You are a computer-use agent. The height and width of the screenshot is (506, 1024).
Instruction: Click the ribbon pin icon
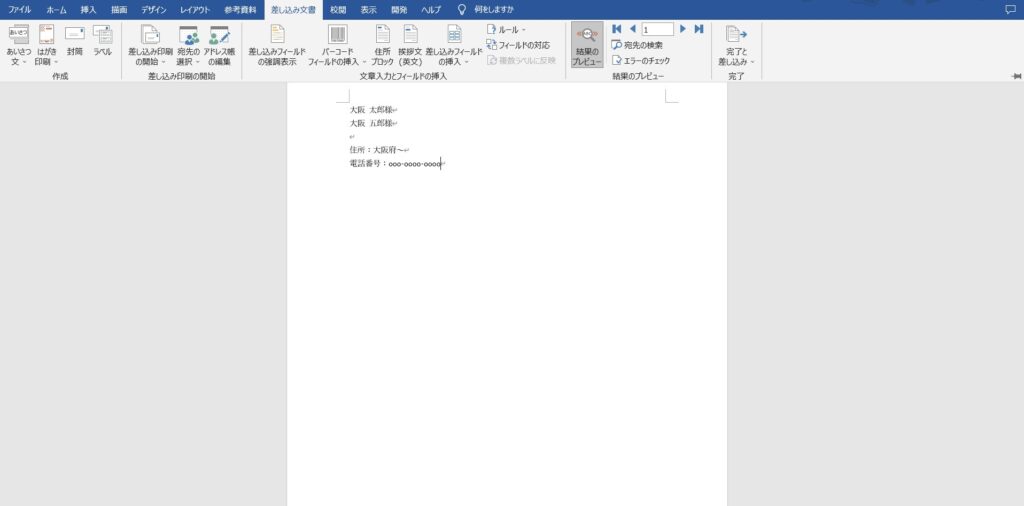point(1016,76)
